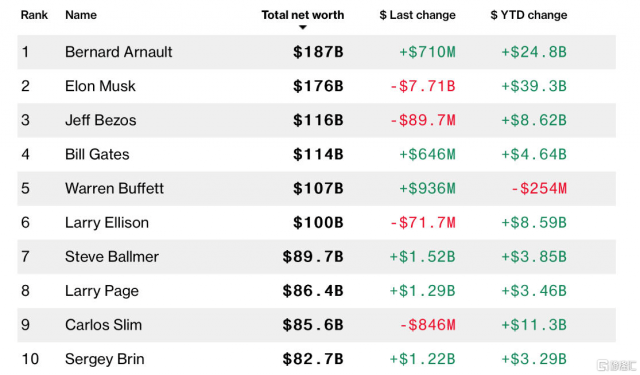Open Steve Ballmer's profile
The height and width of the screenshot is (375, 640).
coord(112,257)
